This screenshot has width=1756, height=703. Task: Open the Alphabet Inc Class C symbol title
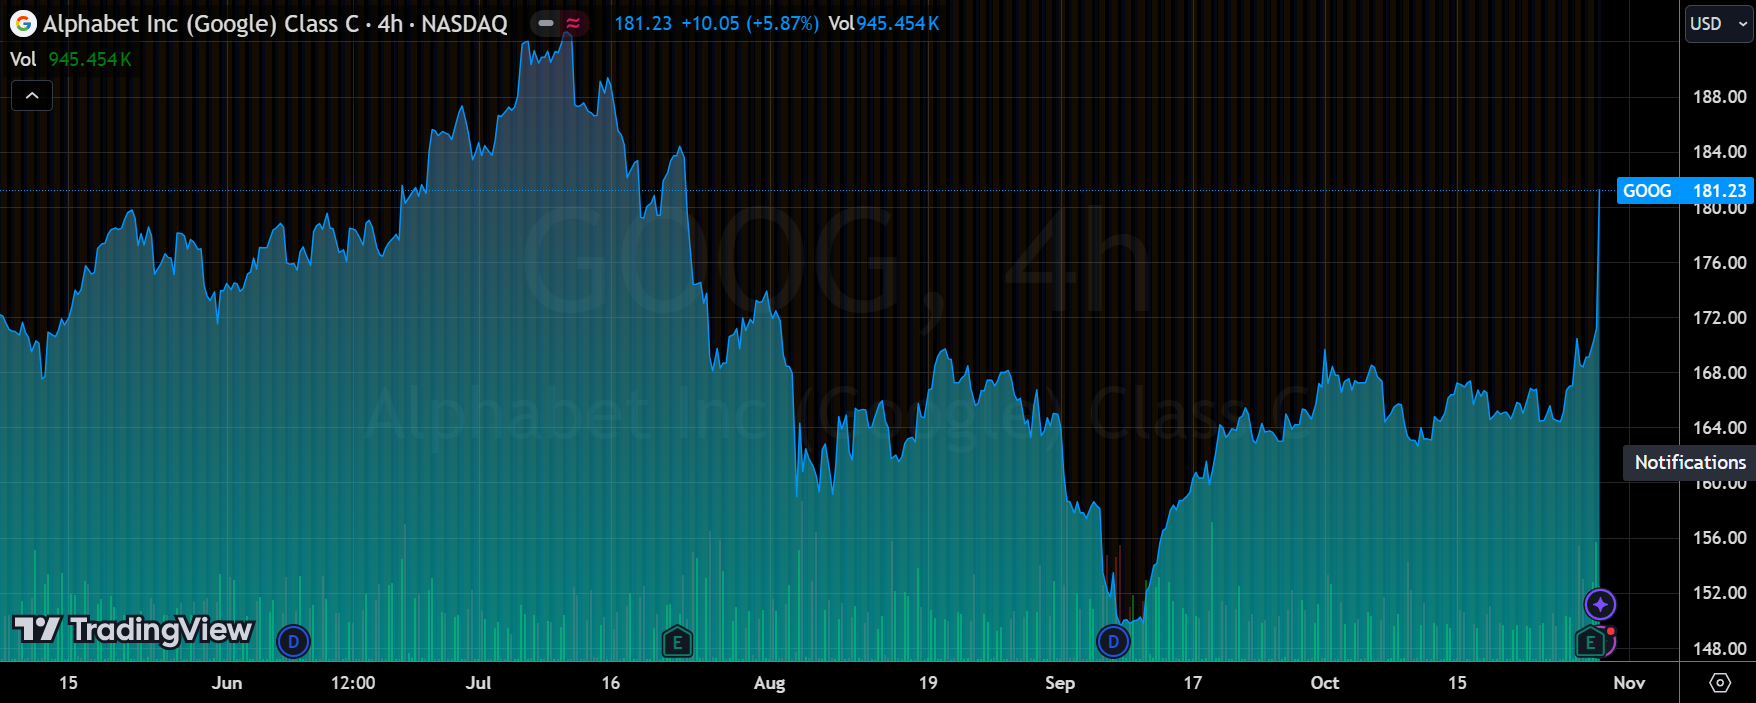click(x=275, y=23)
